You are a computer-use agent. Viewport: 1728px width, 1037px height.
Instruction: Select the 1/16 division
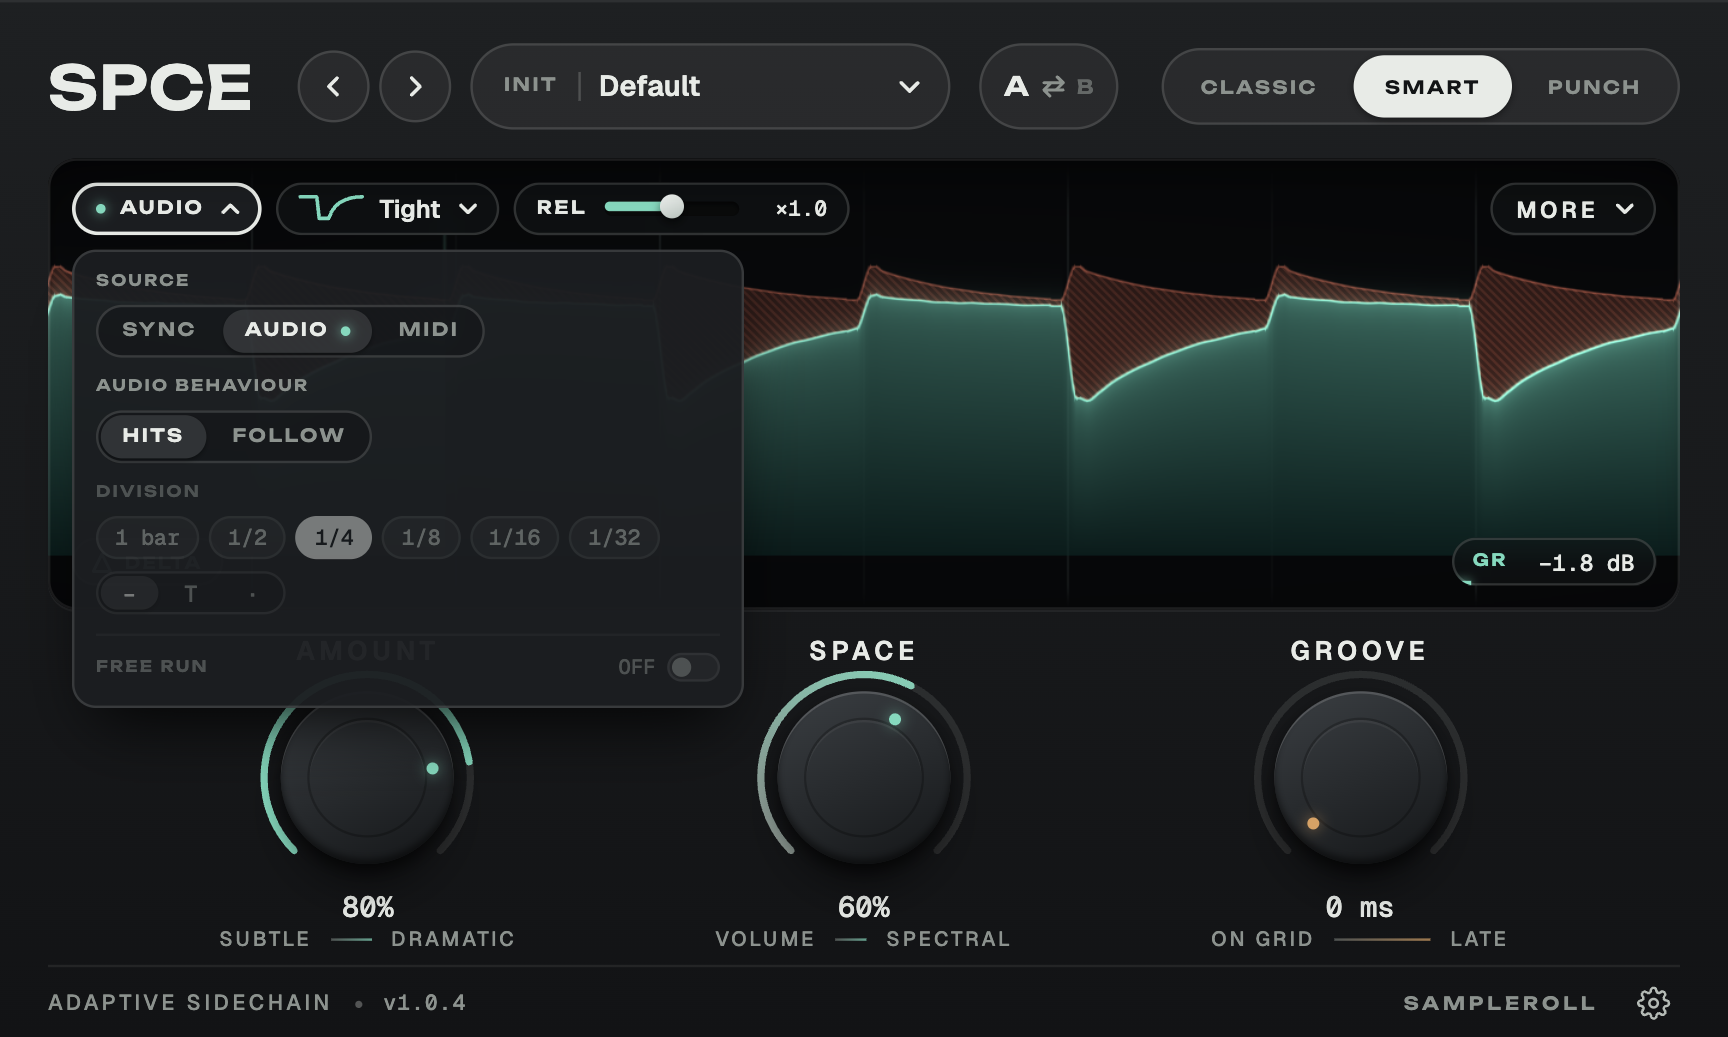coord(514,538)
